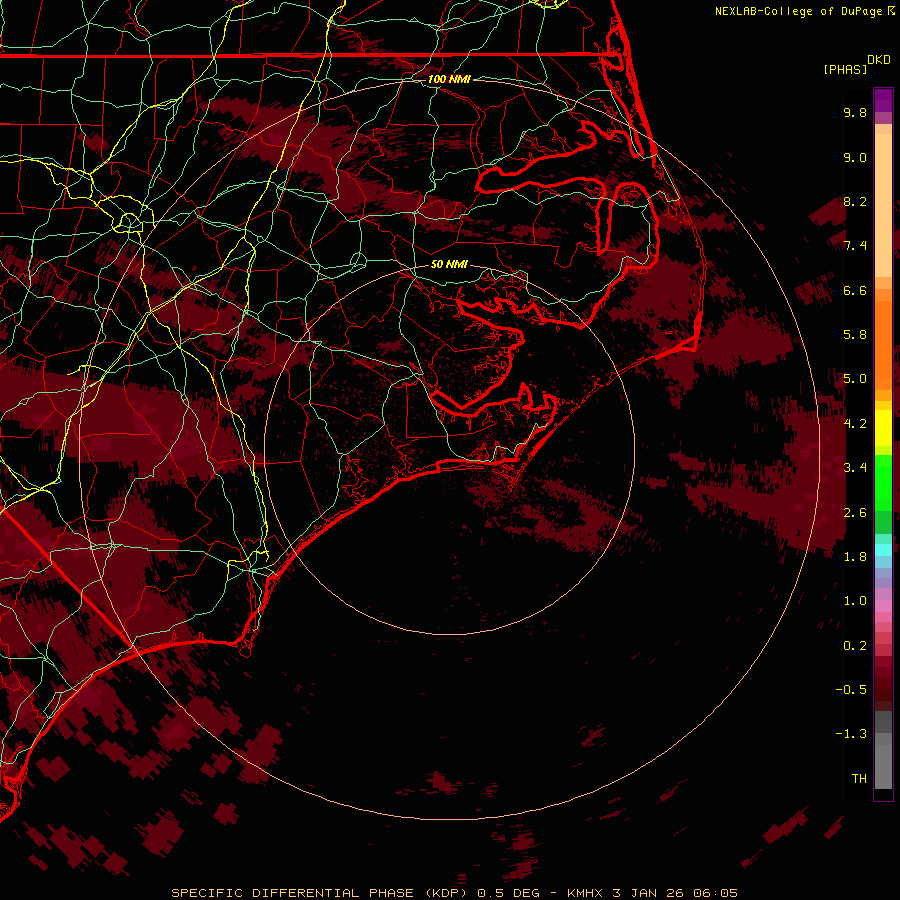Select the 5.8 scale value
The image size is (900, 900).
pyautogui.click(x=855, y=335)
